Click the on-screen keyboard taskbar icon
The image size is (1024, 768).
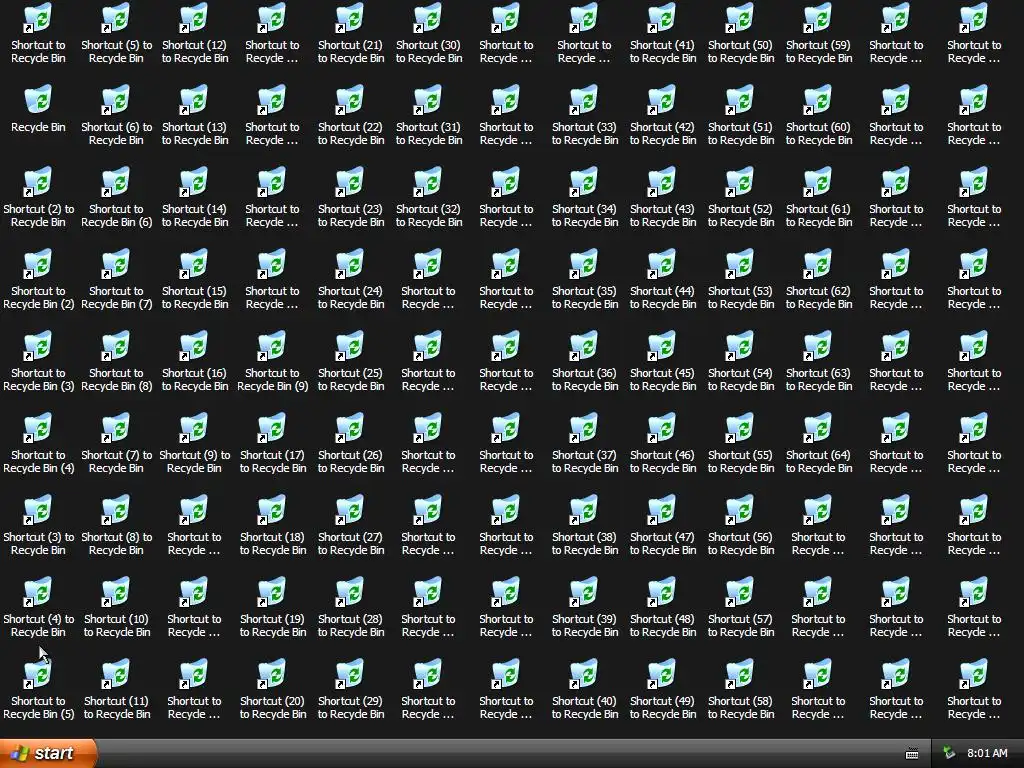pos(912,754)
